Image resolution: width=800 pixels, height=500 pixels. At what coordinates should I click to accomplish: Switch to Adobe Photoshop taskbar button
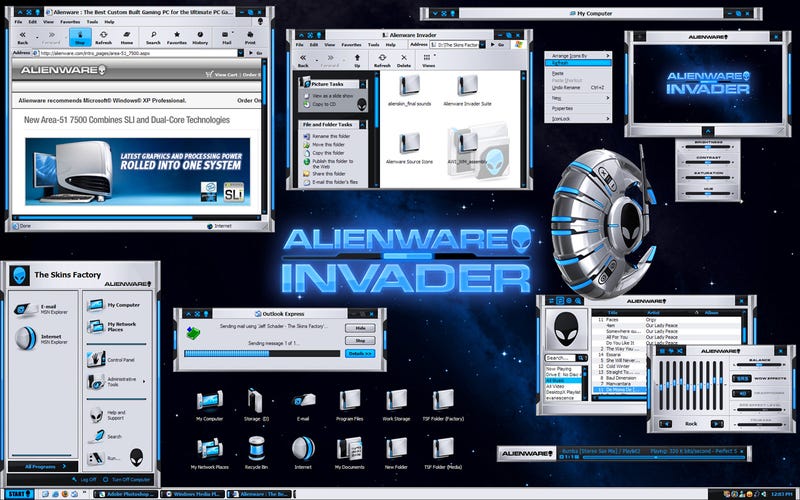point(126,494)
